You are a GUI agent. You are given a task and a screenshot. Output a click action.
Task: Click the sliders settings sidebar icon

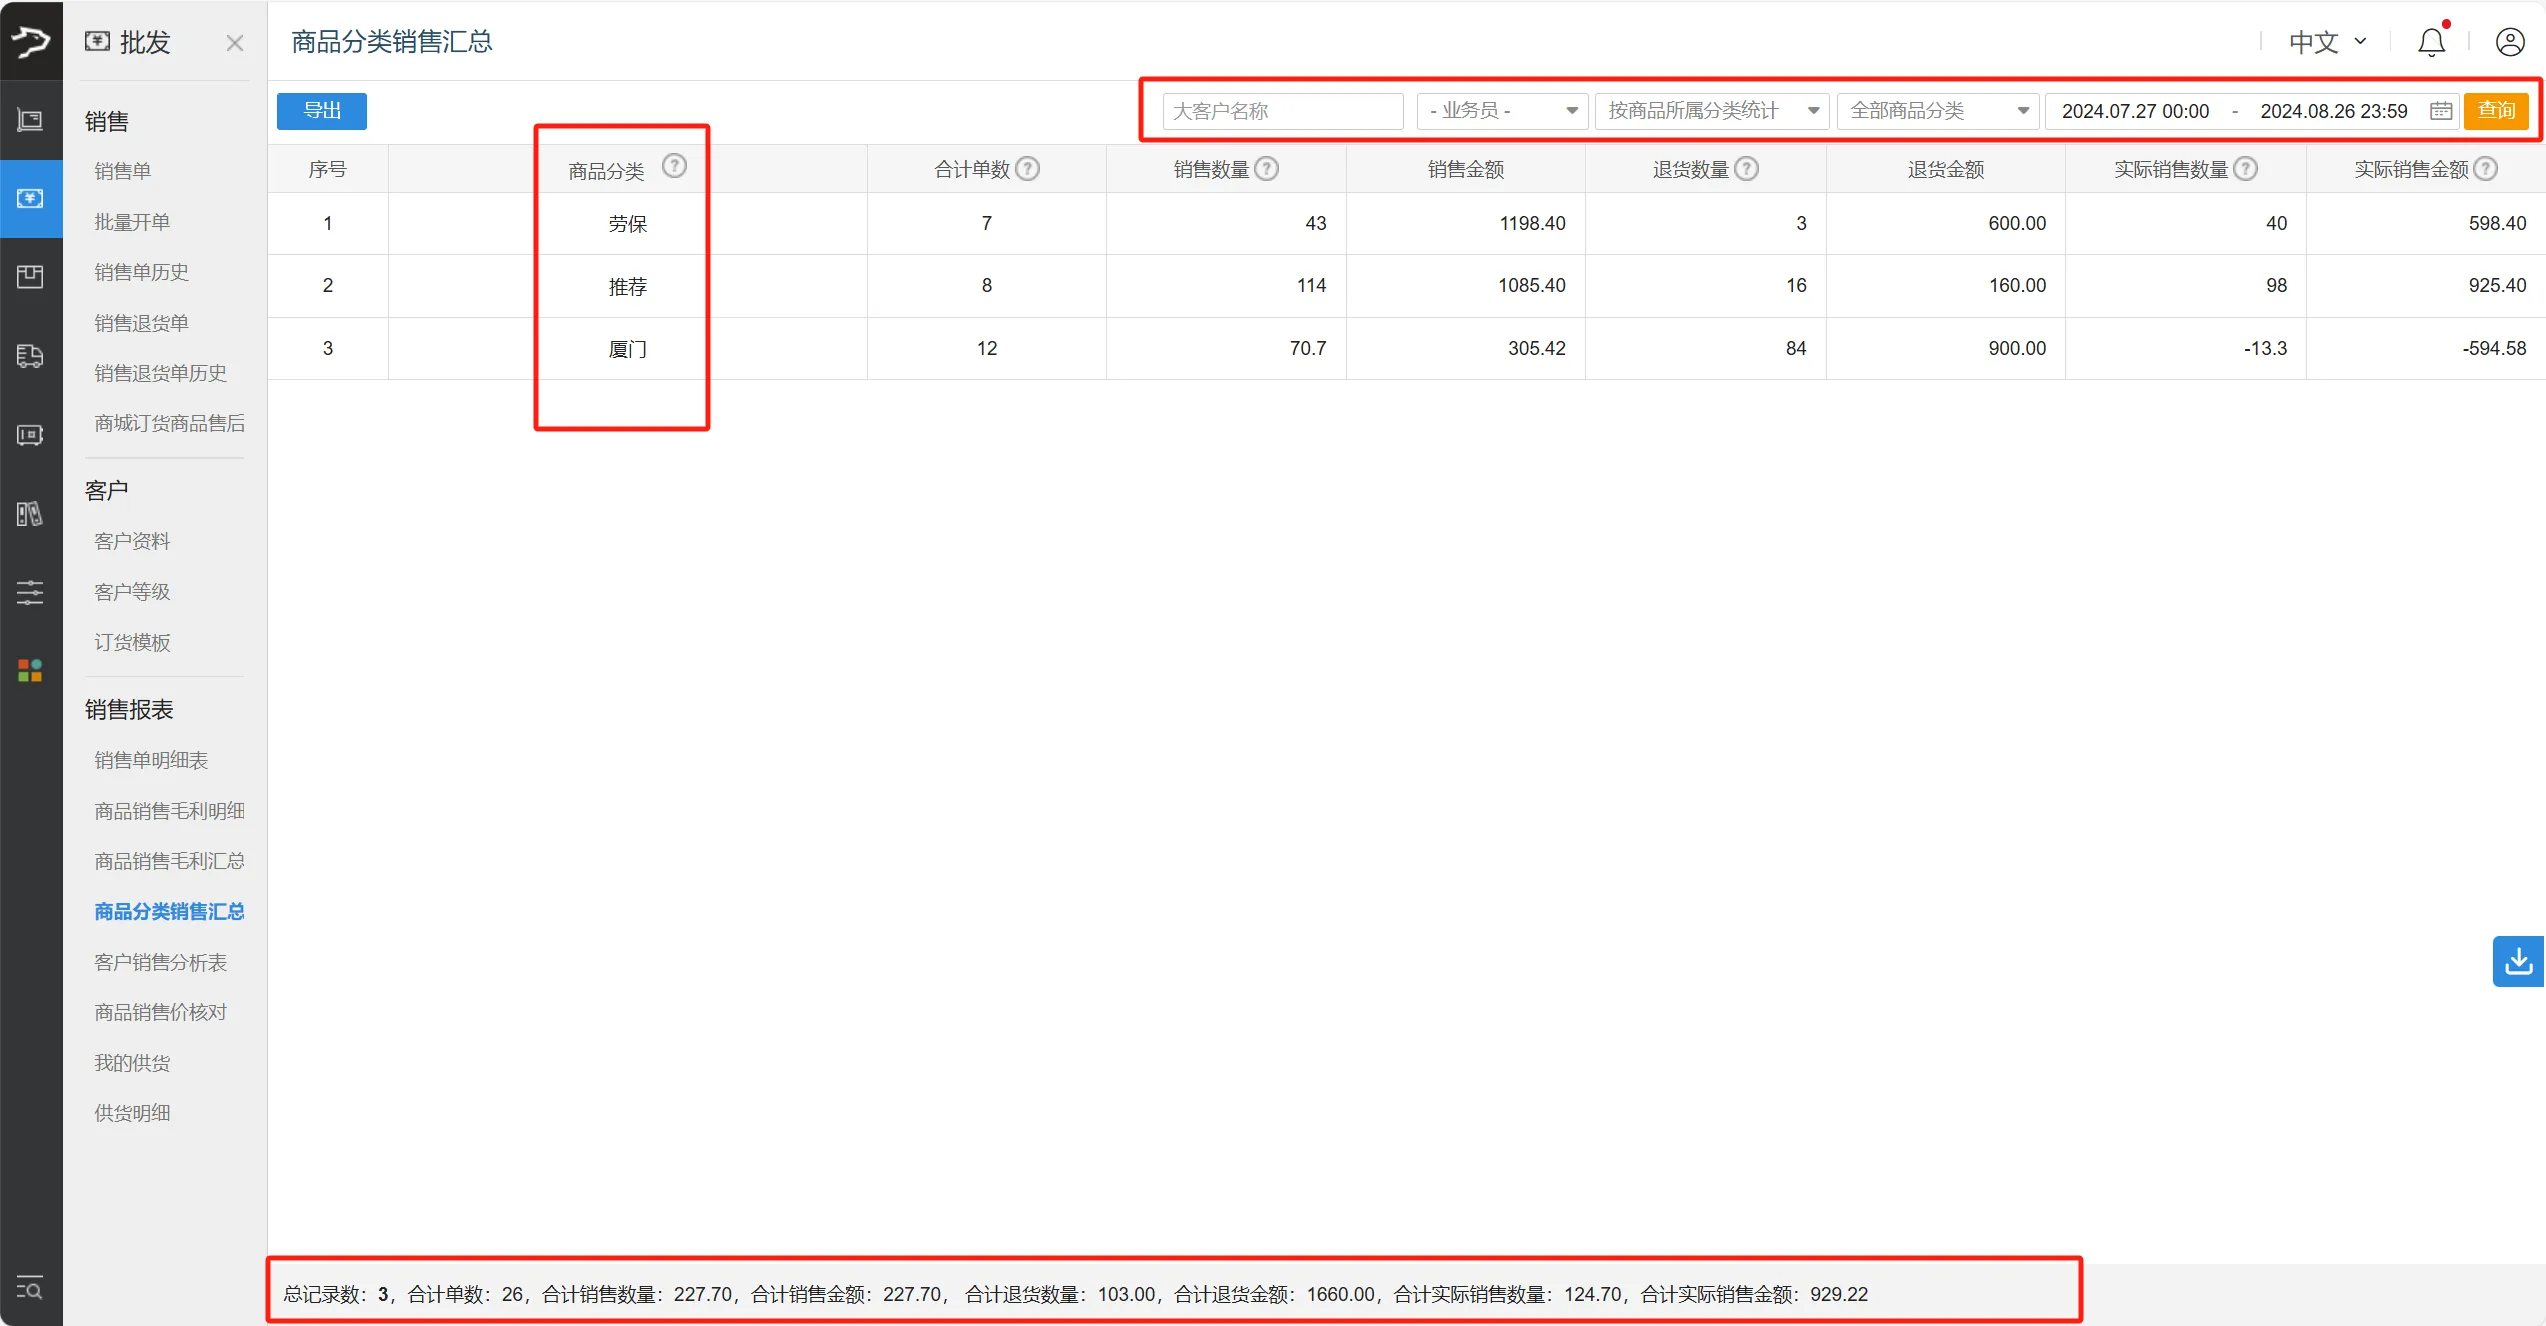tap(30, 592)
